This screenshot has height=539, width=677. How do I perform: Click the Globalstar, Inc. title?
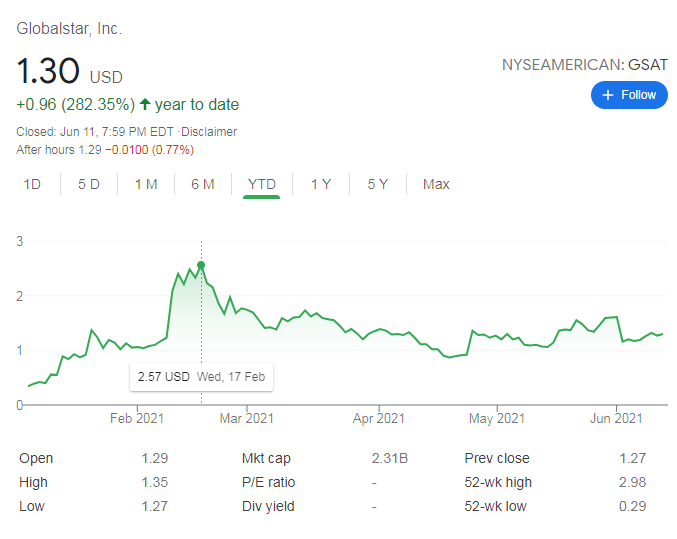[x=69, y=29]
